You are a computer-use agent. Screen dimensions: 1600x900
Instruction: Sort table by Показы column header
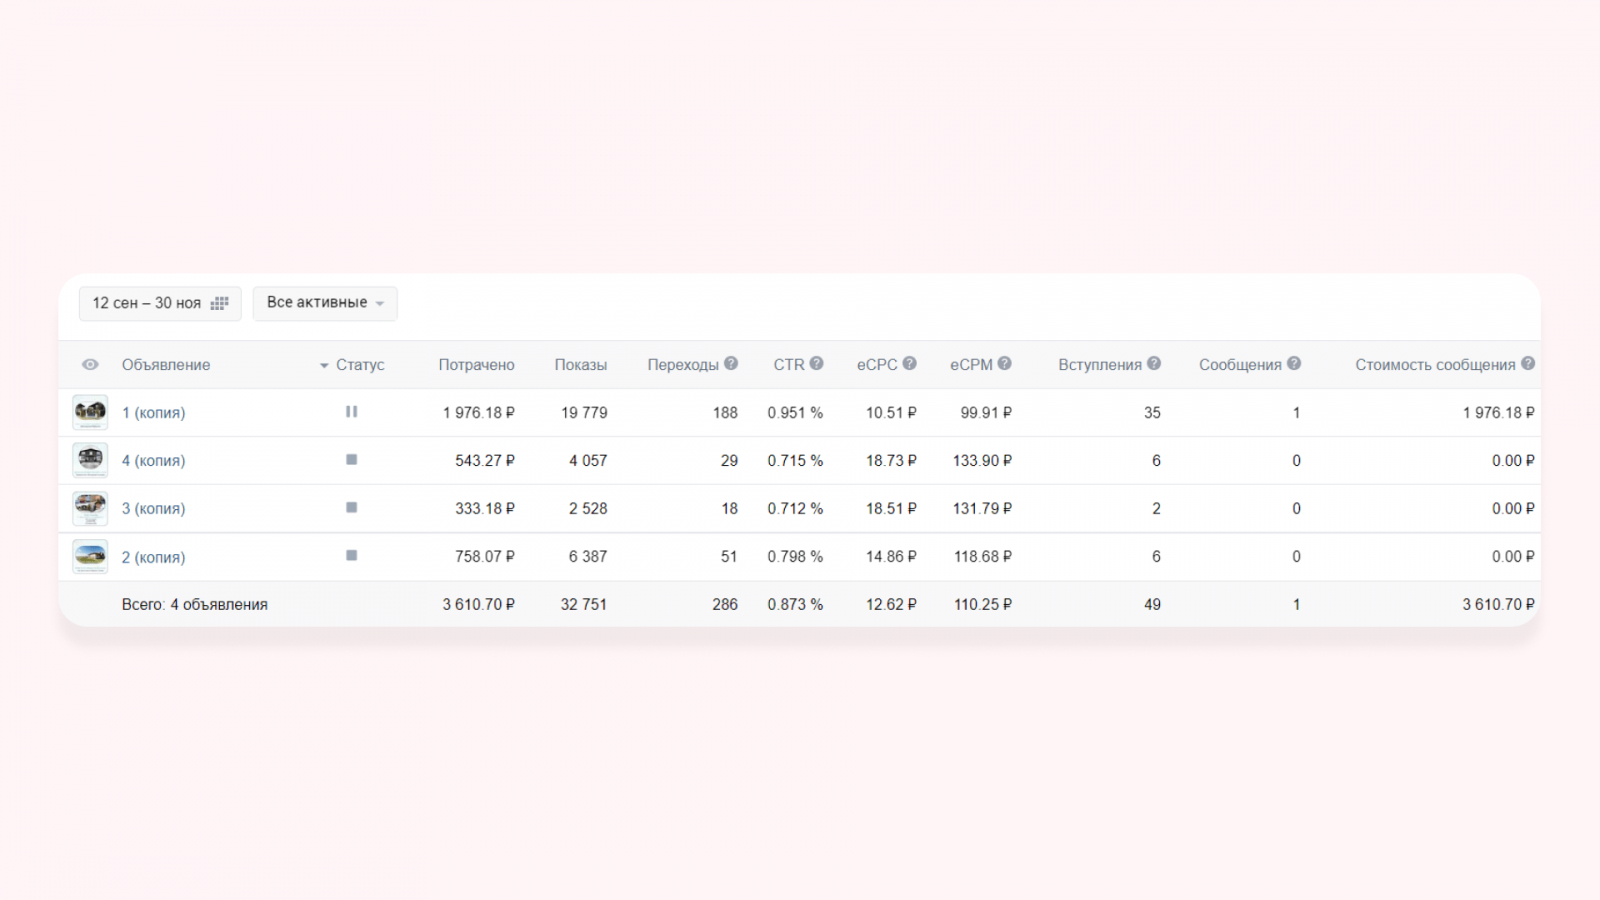(x=581, y=365)
